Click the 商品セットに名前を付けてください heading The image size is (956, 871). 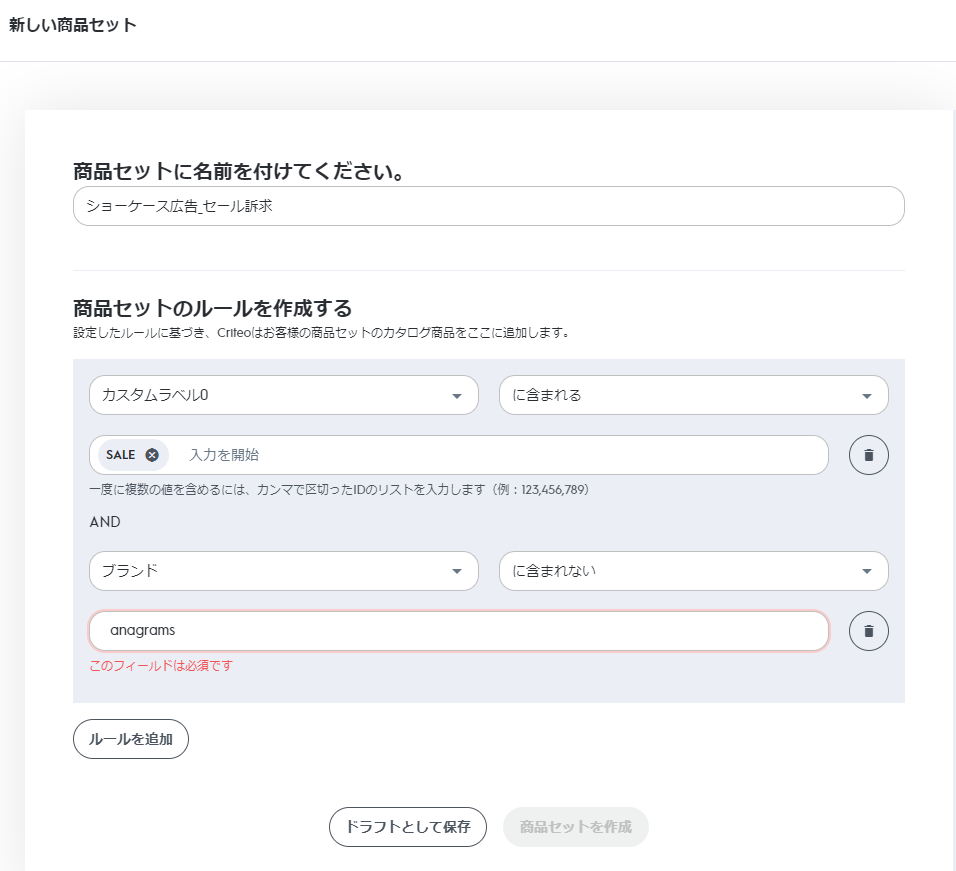[x=238, y=172]
